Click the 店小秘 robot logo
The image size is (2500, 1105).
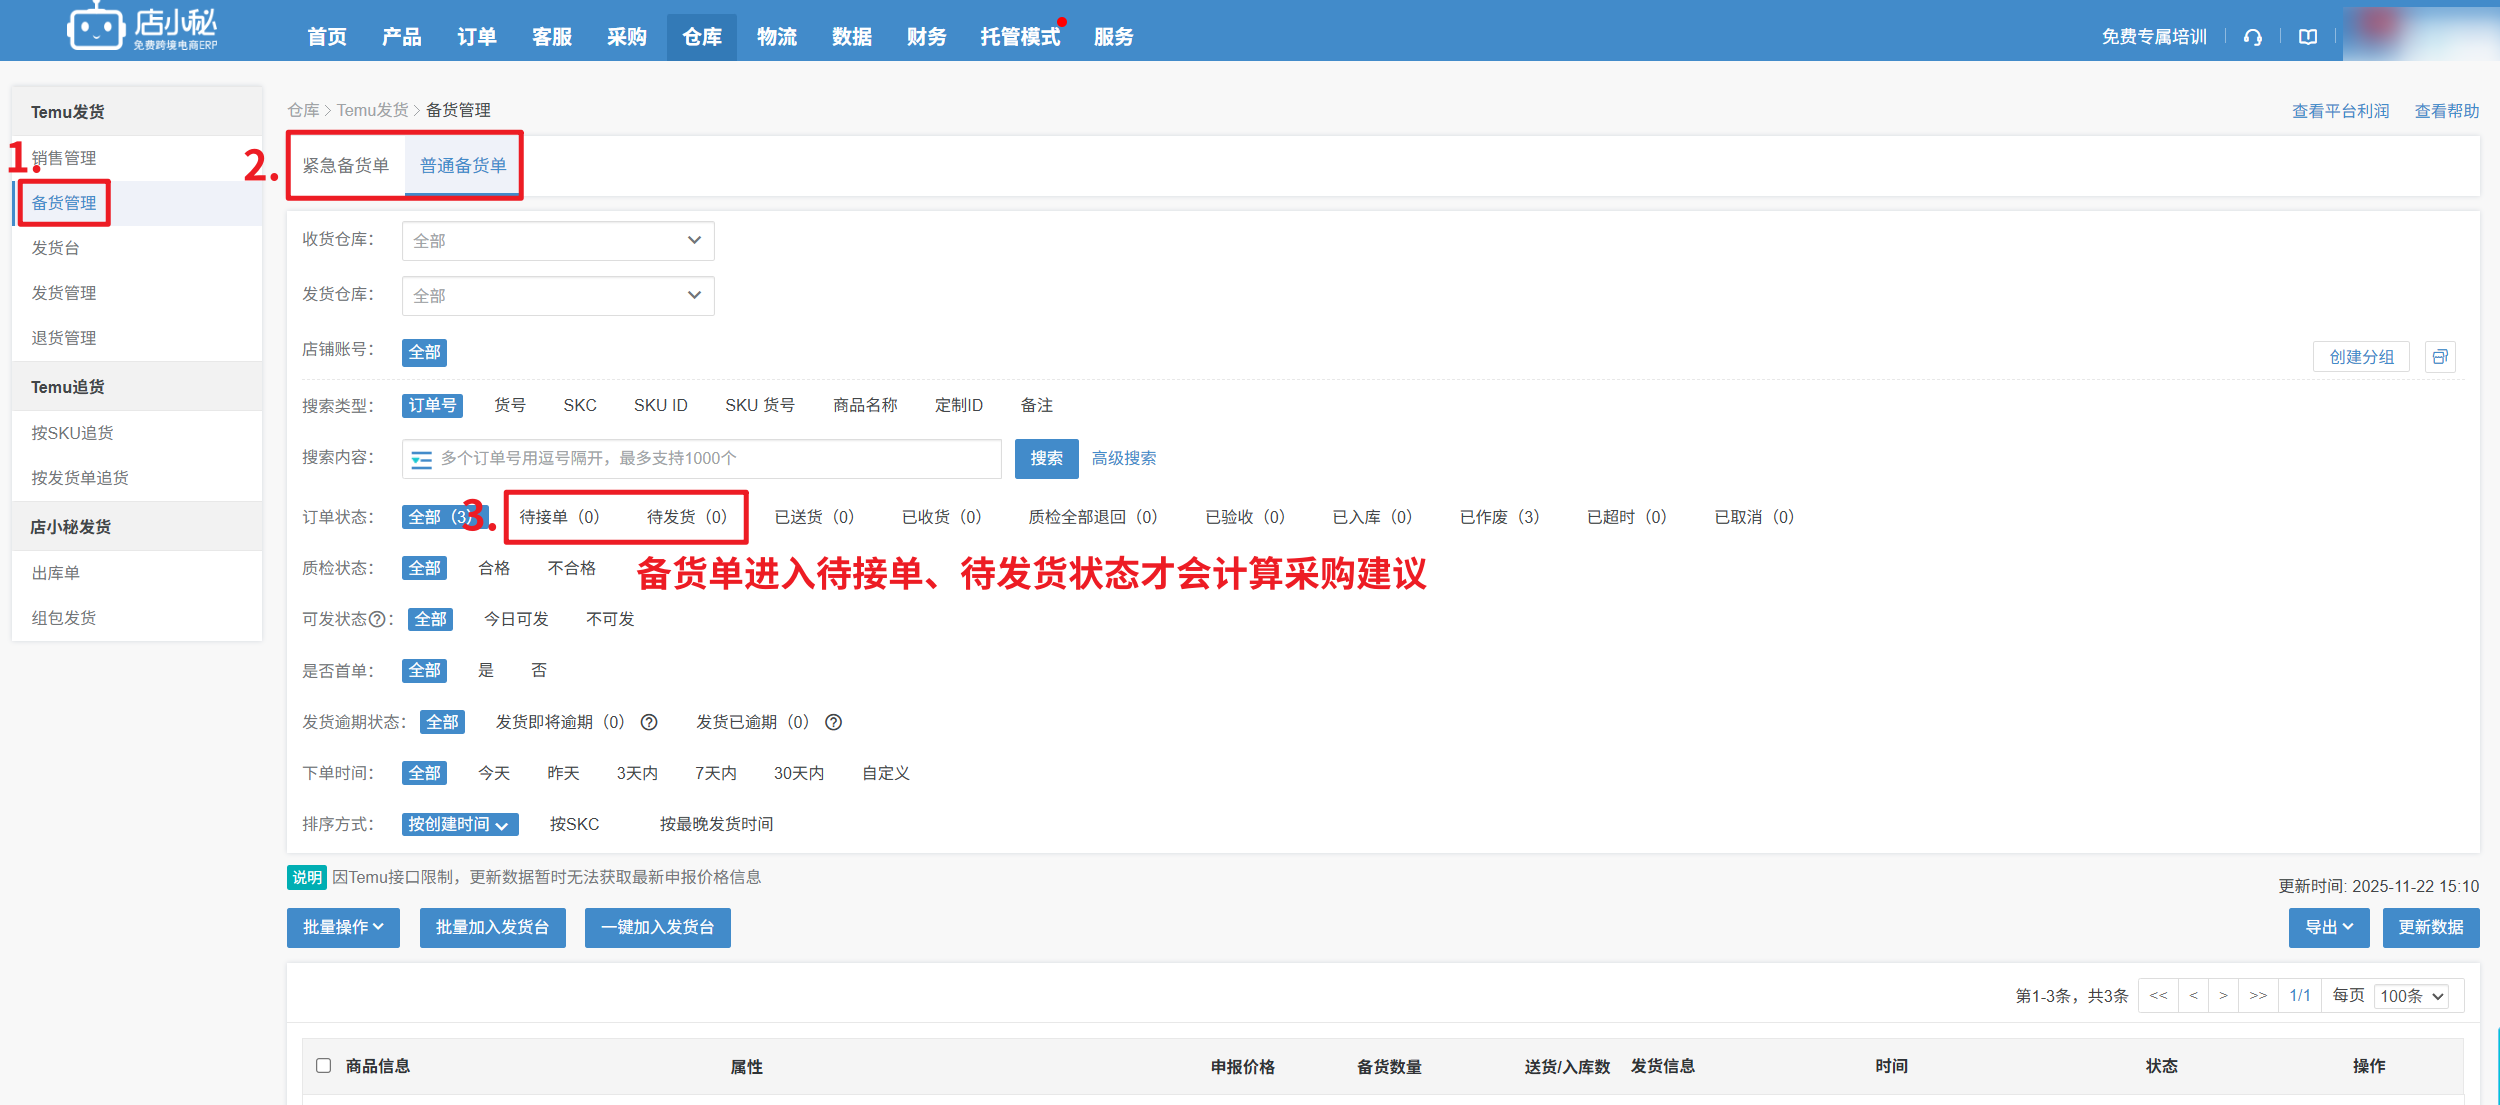tap(95, 27)
